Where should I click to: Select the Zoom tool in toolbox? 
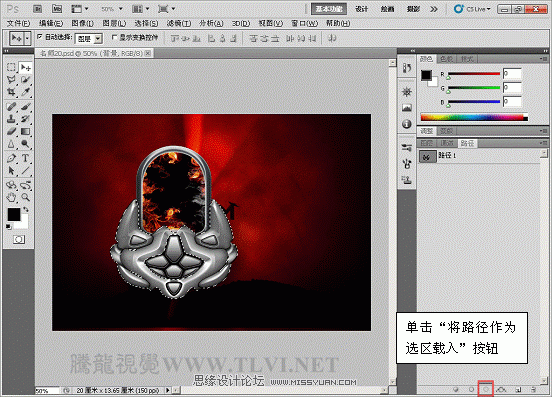25,197
